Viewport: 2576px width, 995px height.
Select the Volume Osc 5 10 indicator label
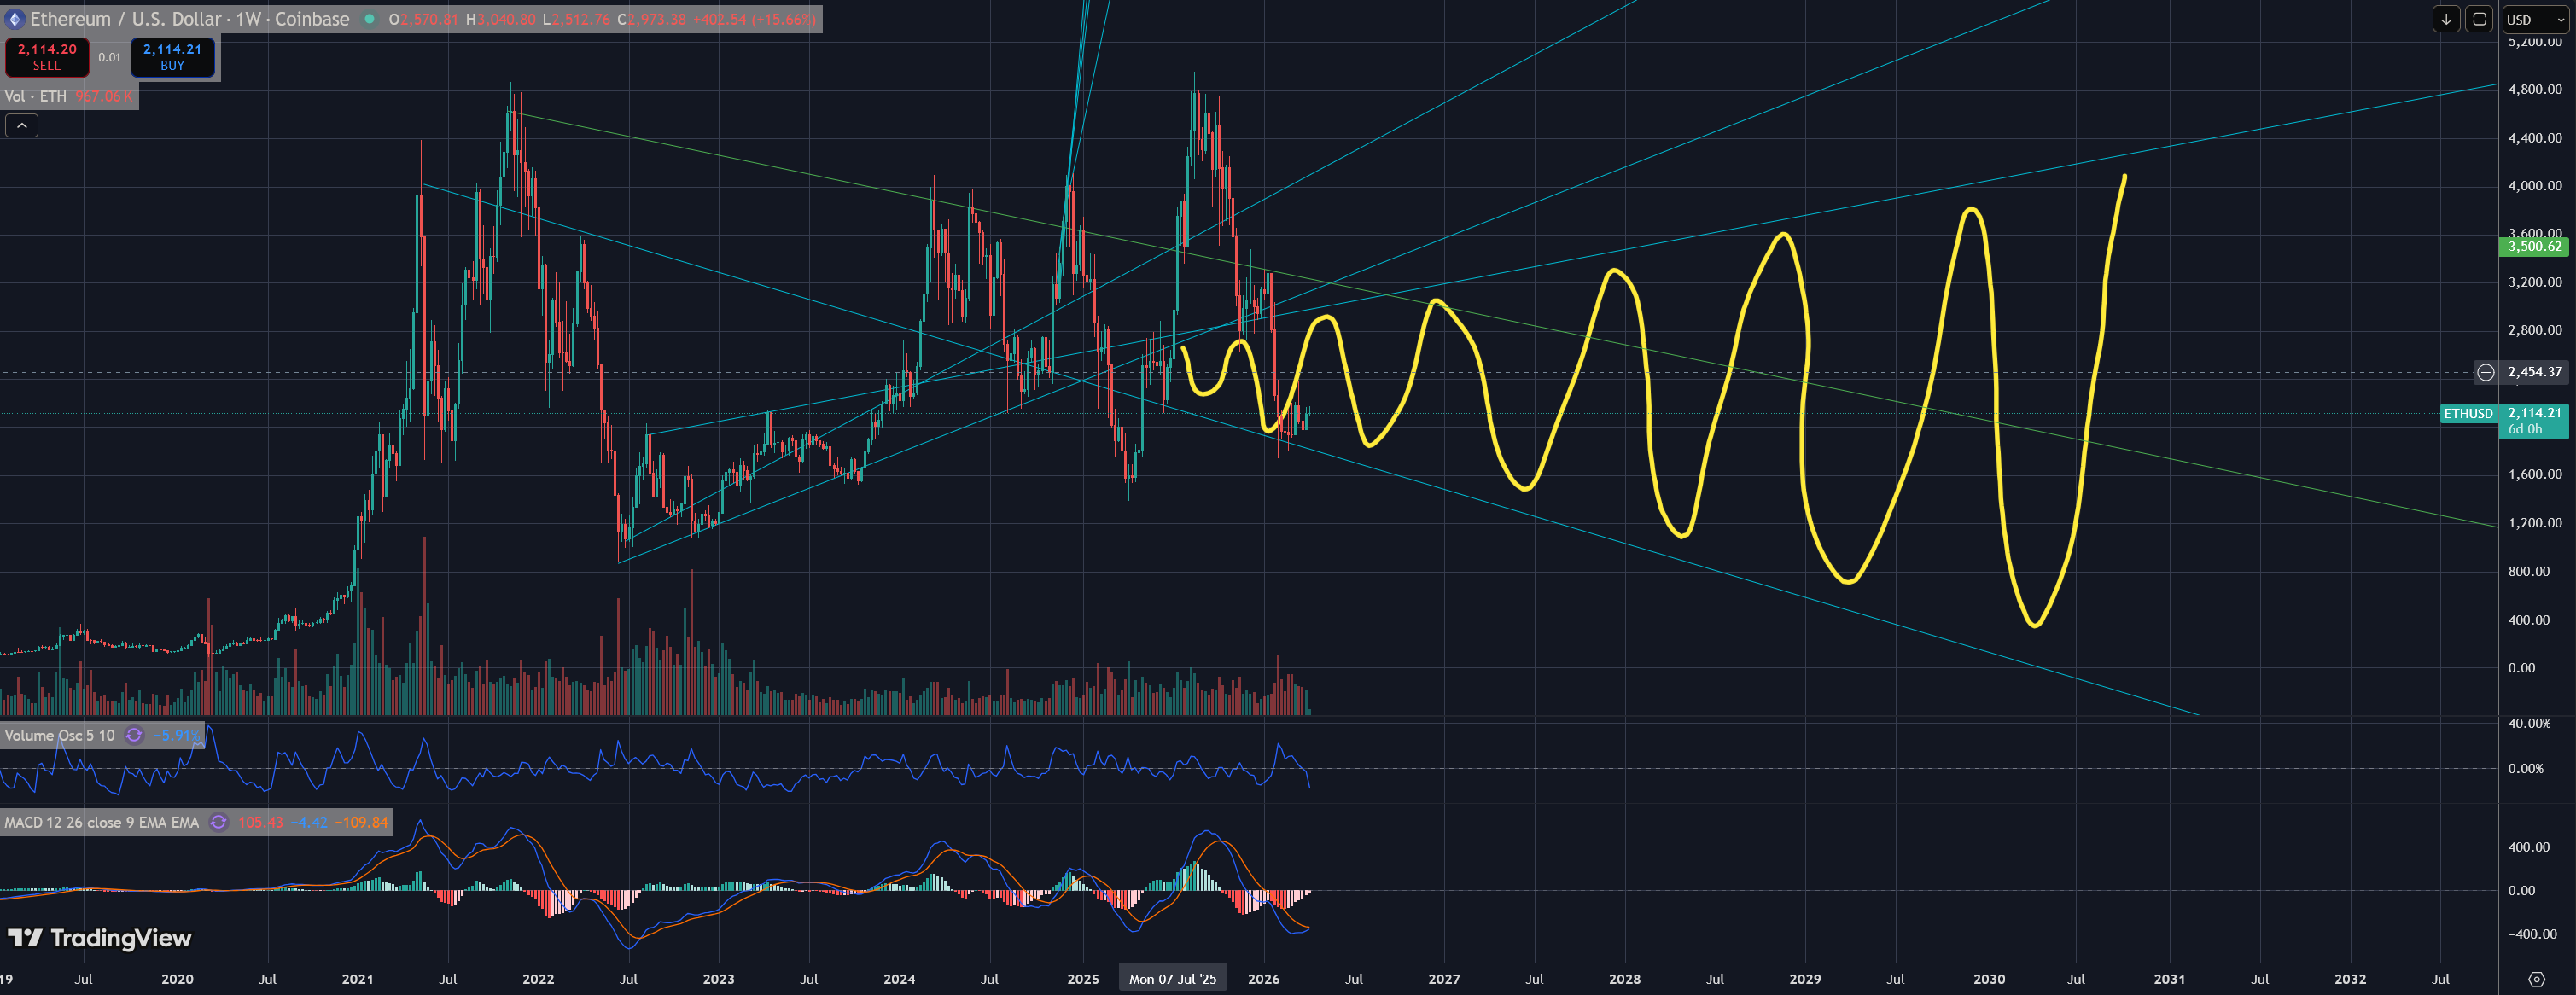tap(59, 735)
